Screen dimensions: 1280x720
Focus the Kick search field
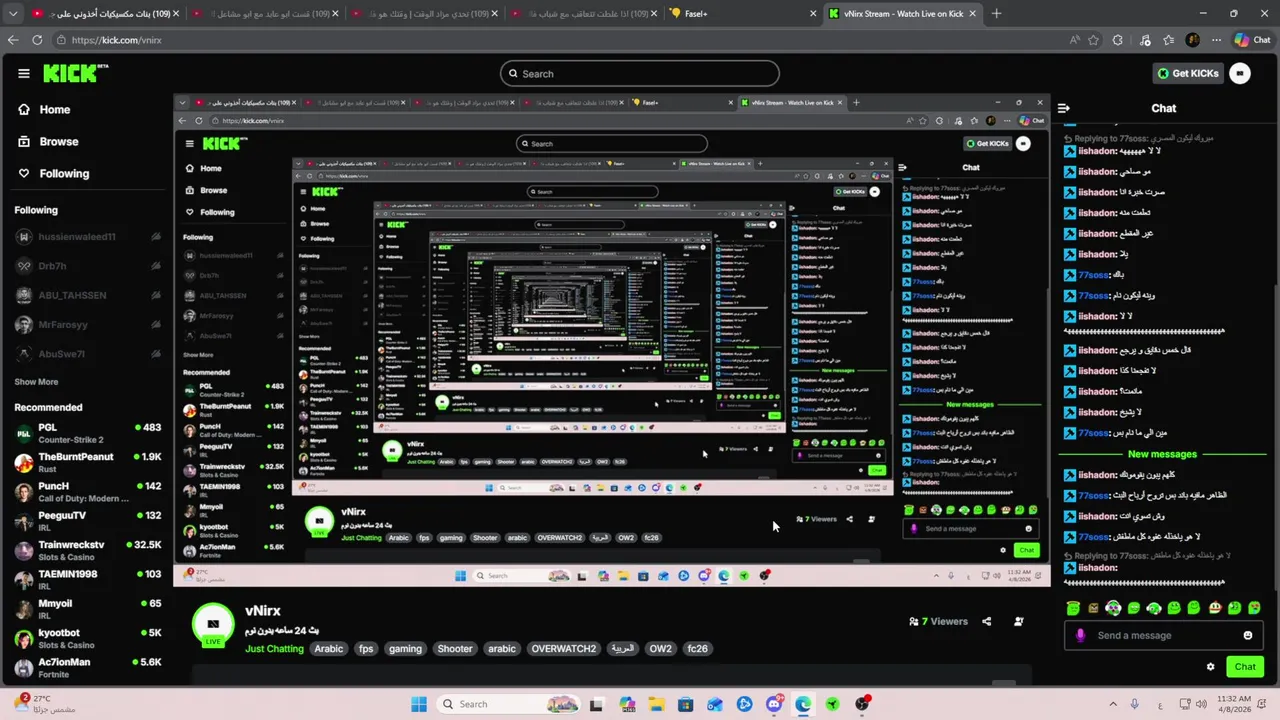click(640, 73)
